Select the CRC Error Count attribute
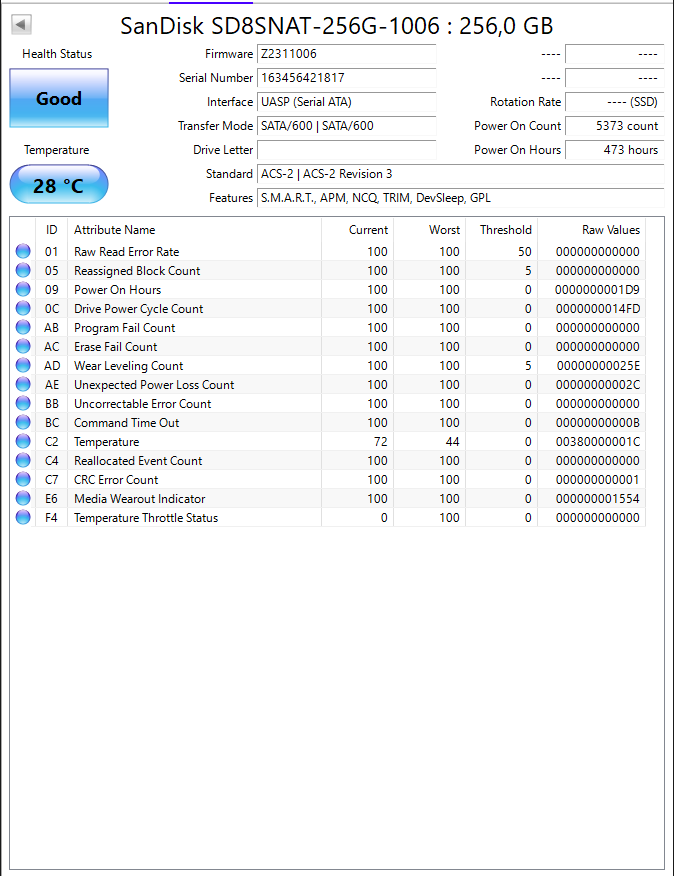 click(116, 480)
